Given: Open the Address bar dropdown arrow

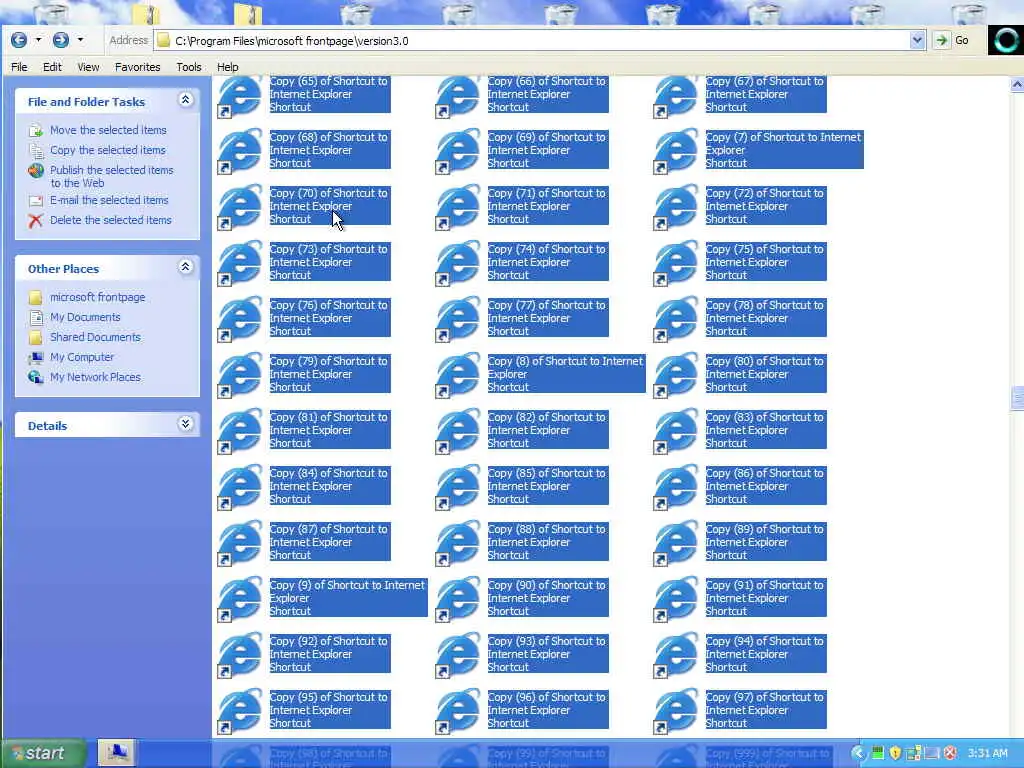Looking at the screenshot, I should click(917, 40).
